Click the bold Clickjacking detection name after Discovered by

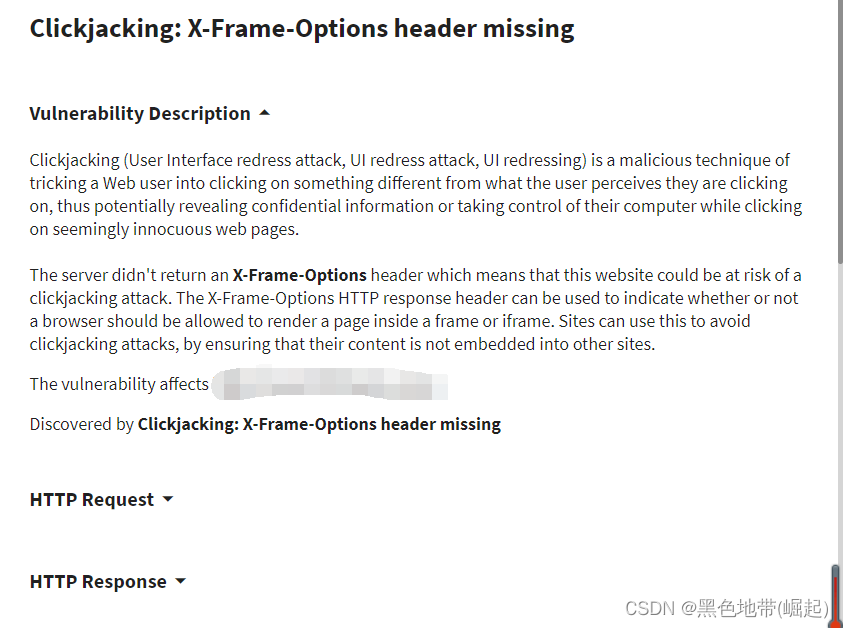coord(320,423)
